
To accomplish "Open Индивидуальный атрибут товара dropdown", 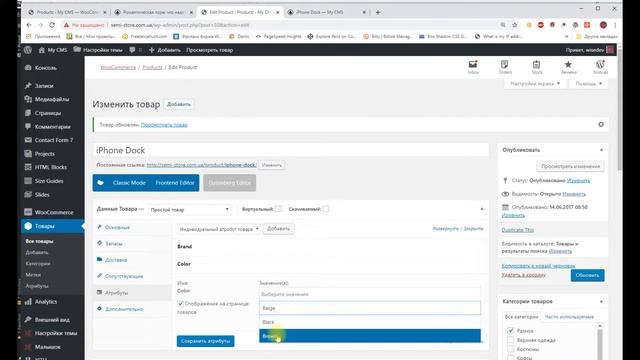I will [219, 229].
